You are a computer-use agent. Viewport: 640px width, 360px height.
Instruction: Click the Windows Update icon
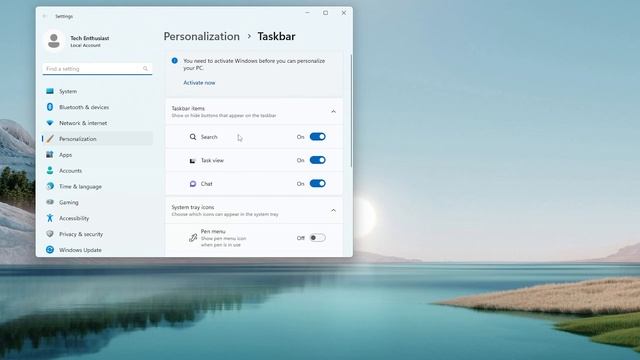50,250
